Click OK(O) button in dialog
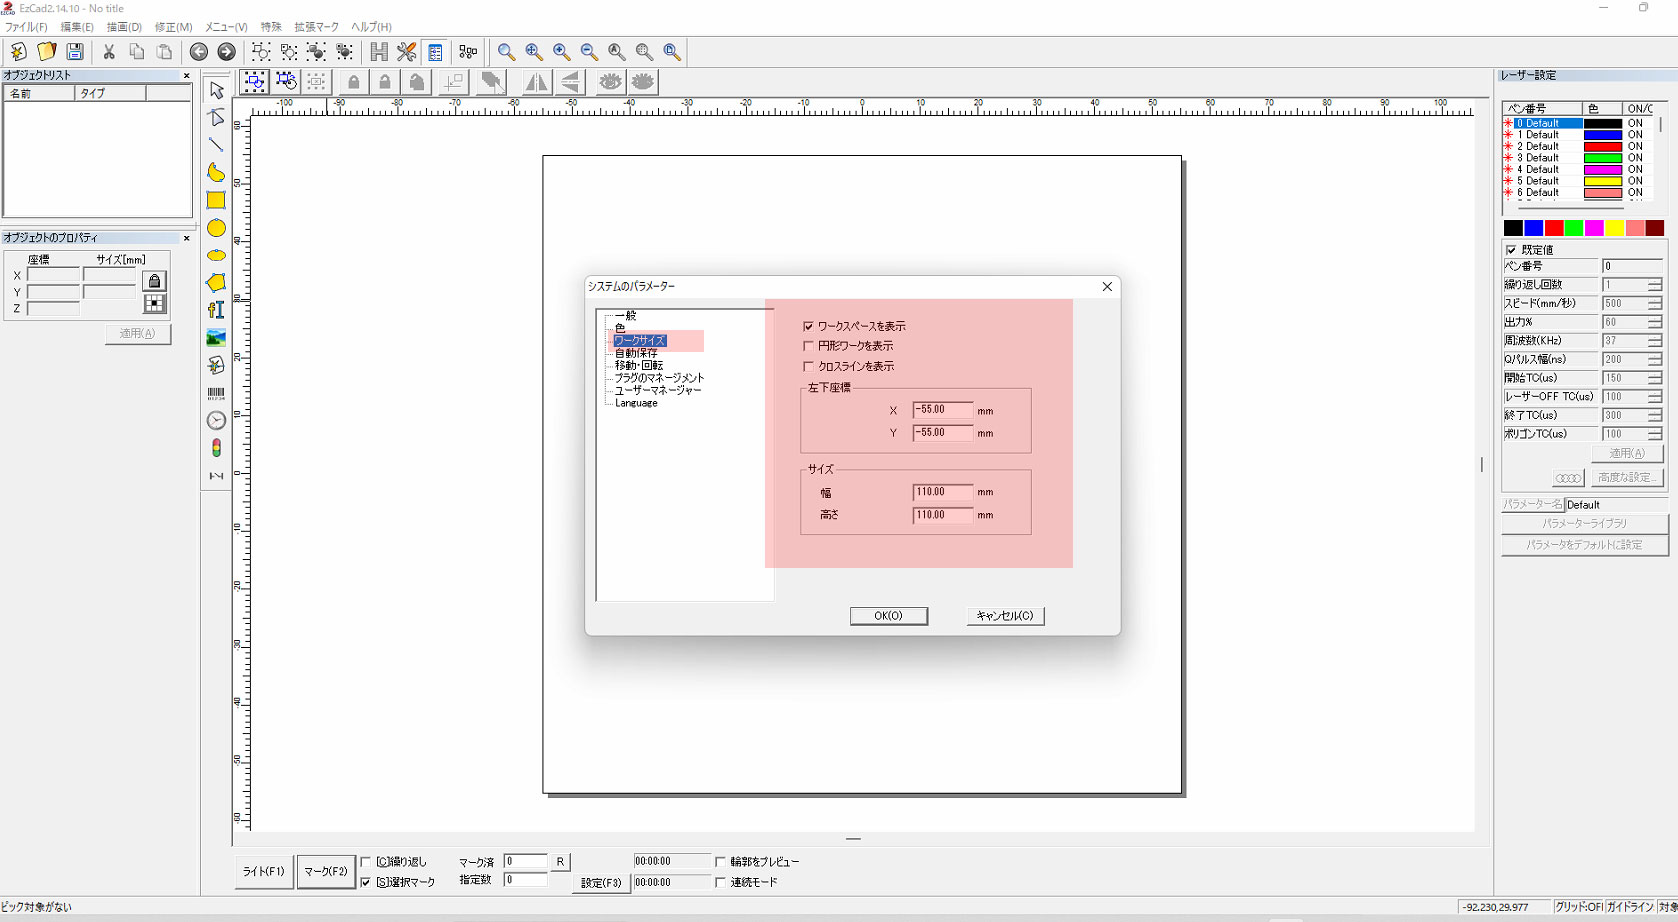Screen dimensions: 1678x922 (889, 616)
